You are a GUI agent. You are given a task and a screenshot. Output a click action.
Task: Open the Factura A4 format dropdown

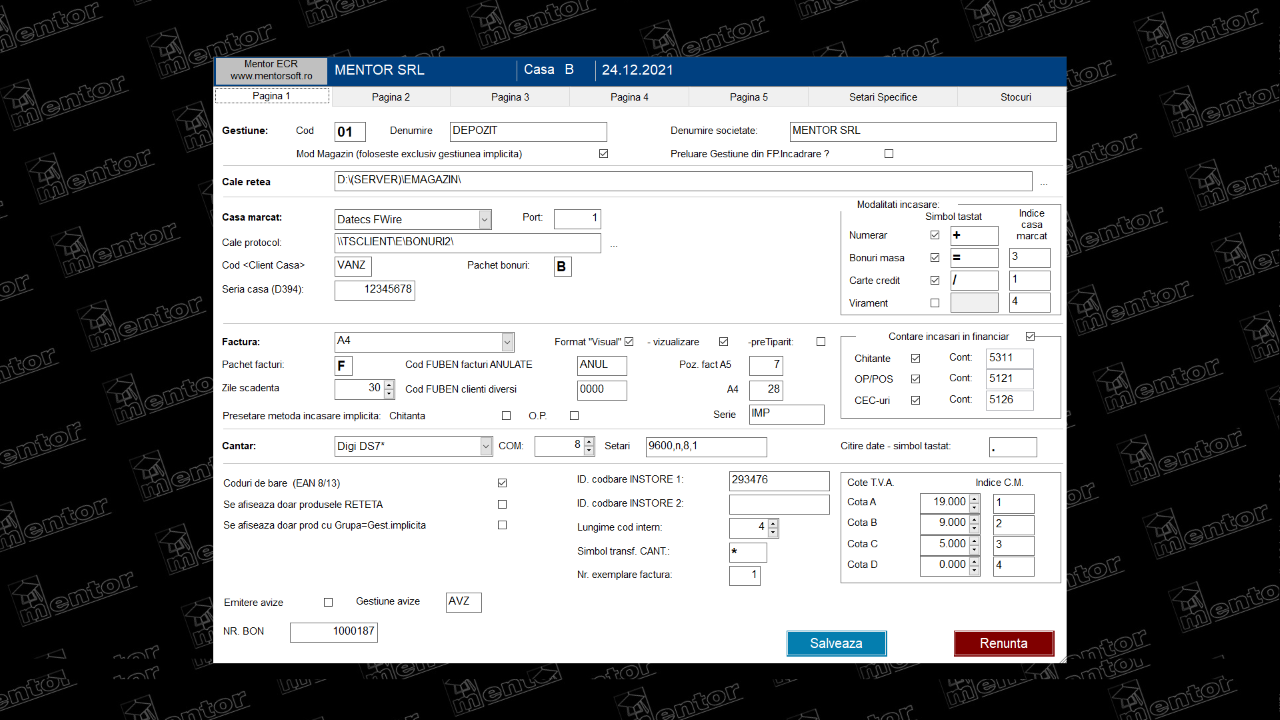click(507, 341)
